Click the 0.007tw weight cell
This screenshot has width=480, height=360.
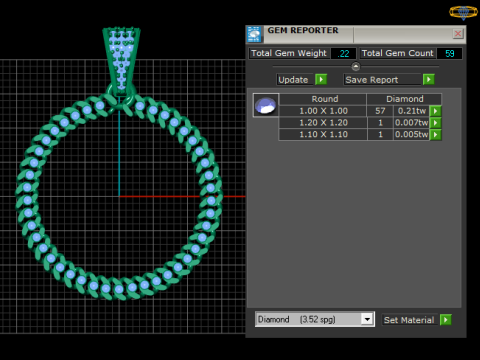coord(412,123)
